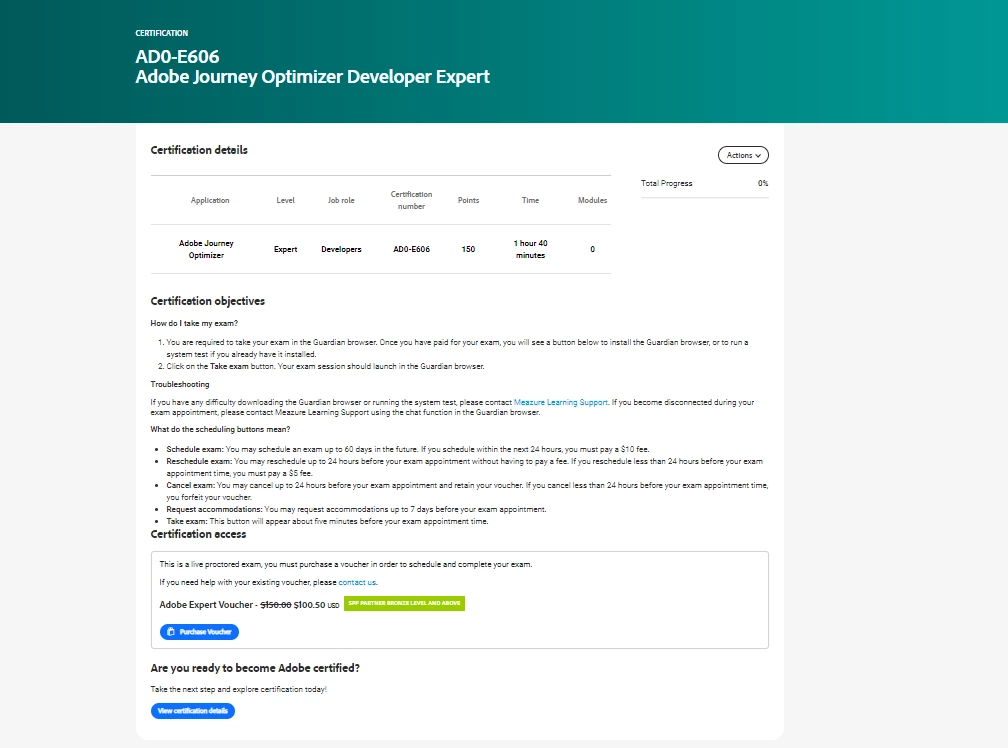
Task: Click the Total Progress bar
Action: [x=705, y=197]
